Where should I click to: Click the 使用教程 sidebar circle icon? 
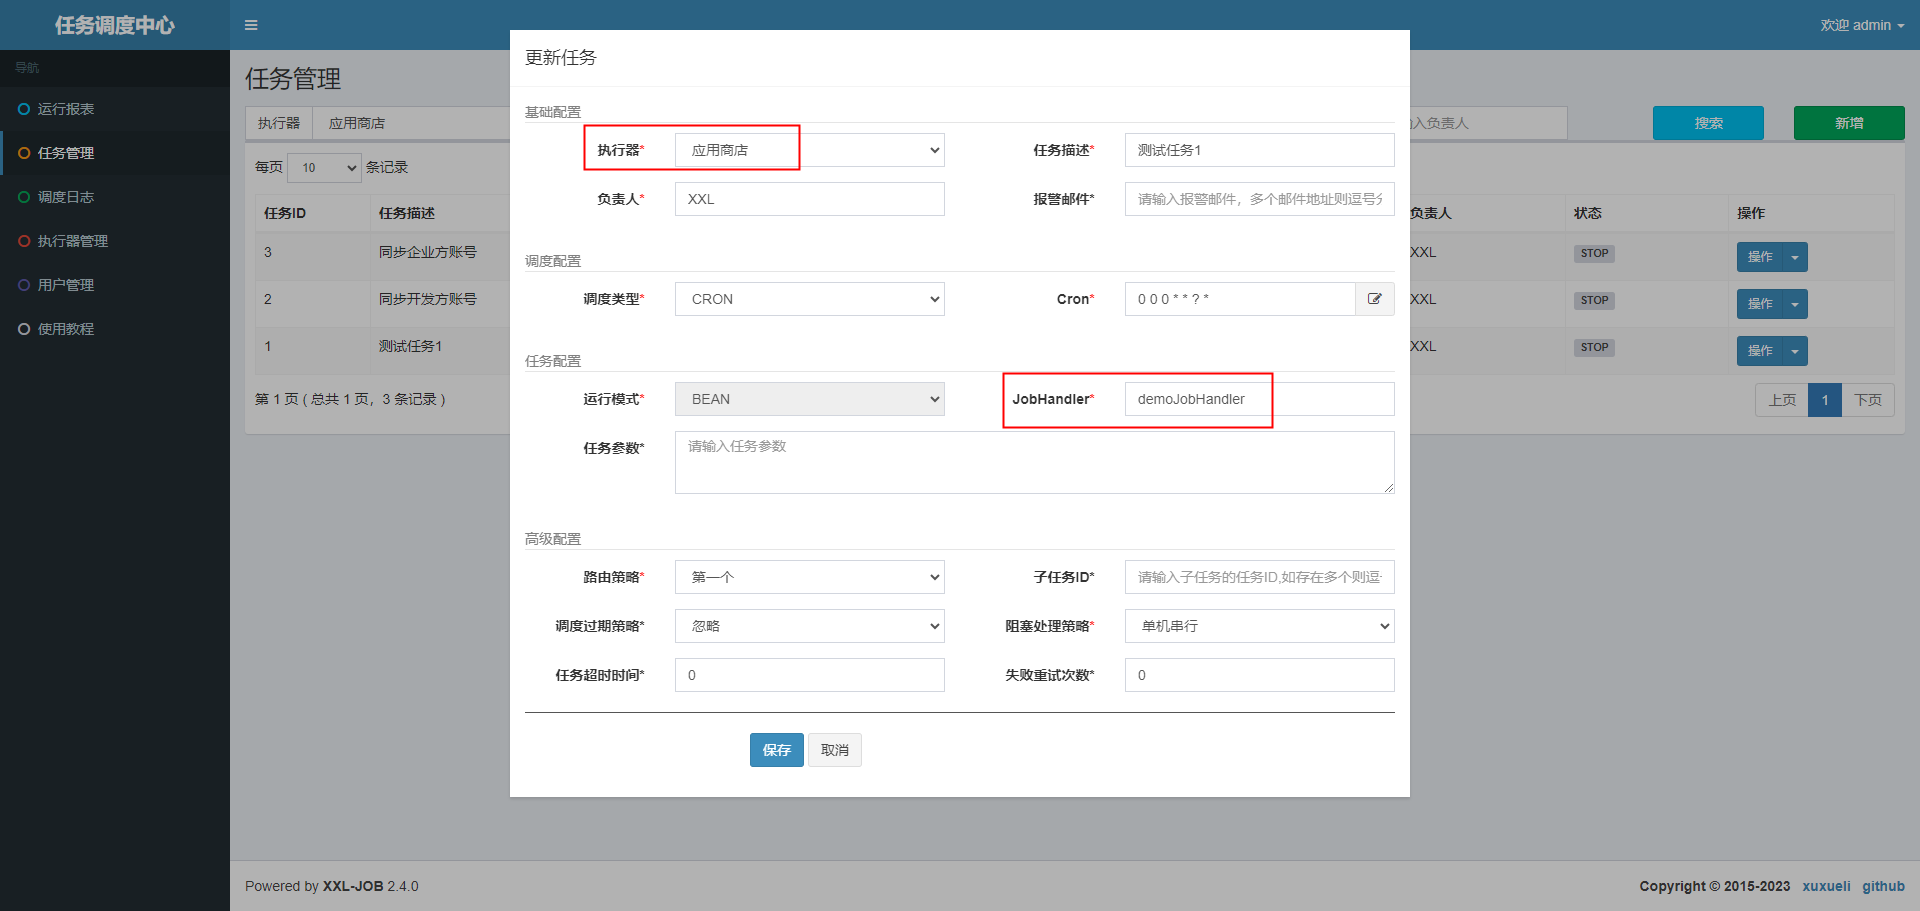pyautogui.click(x=24, y=329)
